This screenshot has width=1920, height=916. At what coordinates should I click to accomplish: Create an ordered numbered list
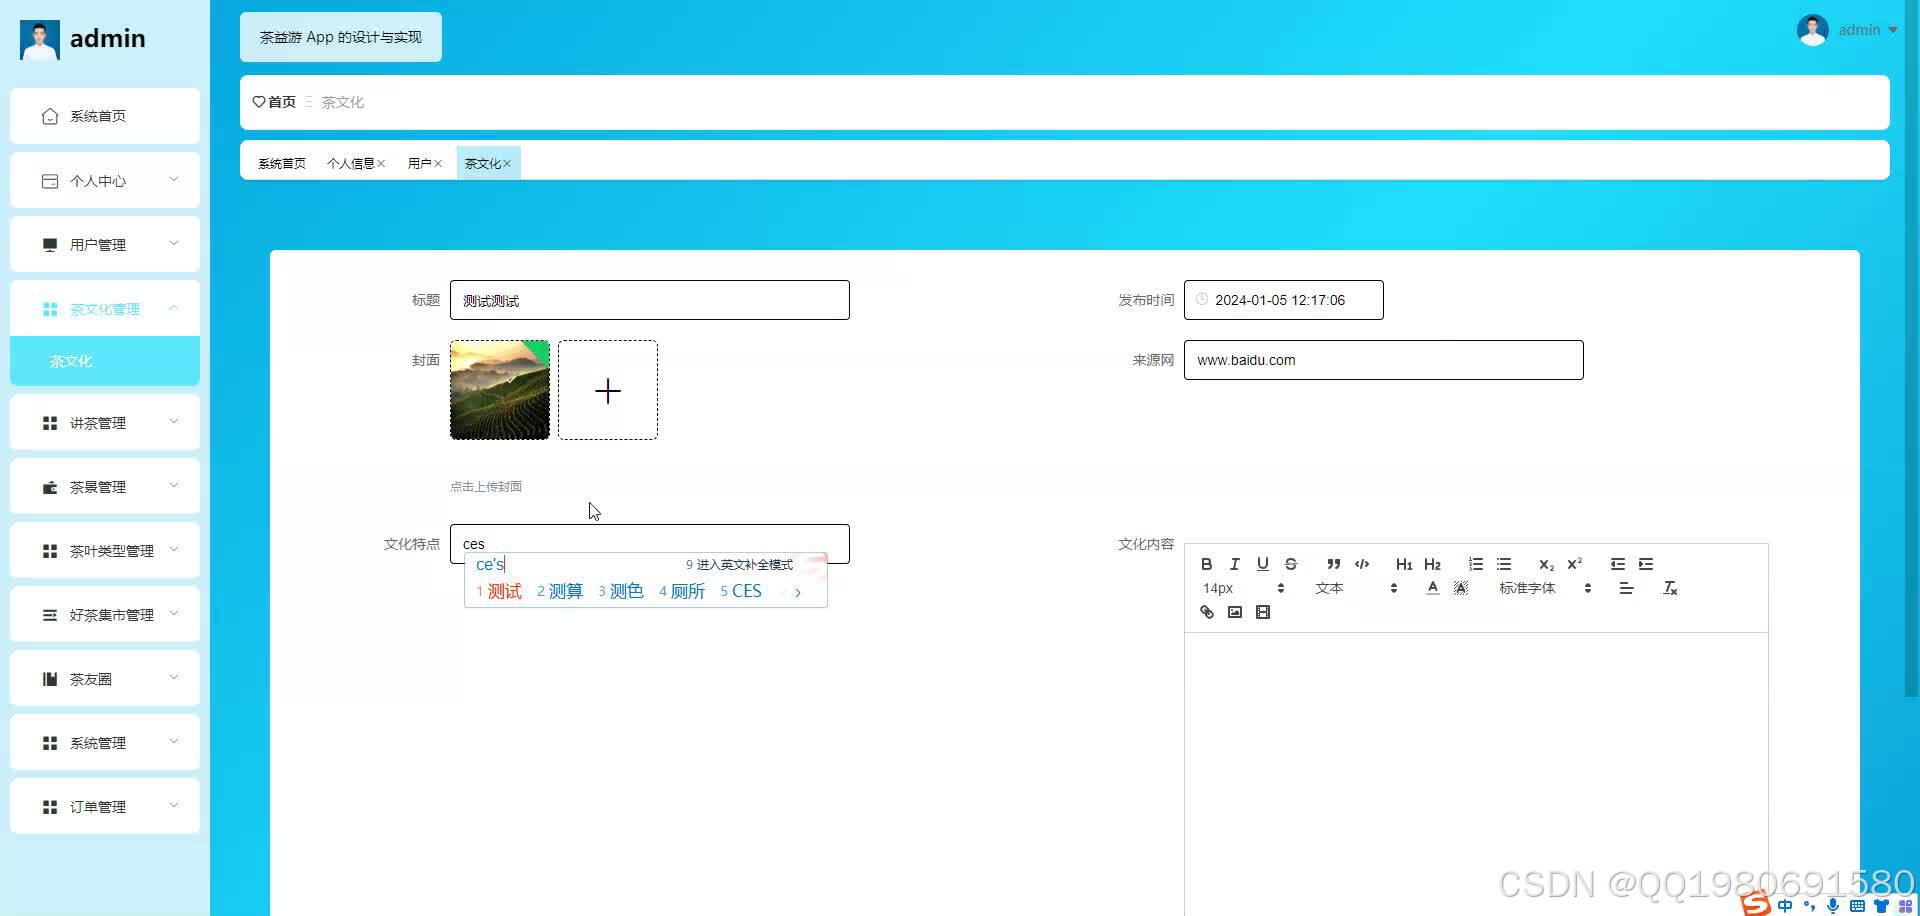click(1476, 564)
